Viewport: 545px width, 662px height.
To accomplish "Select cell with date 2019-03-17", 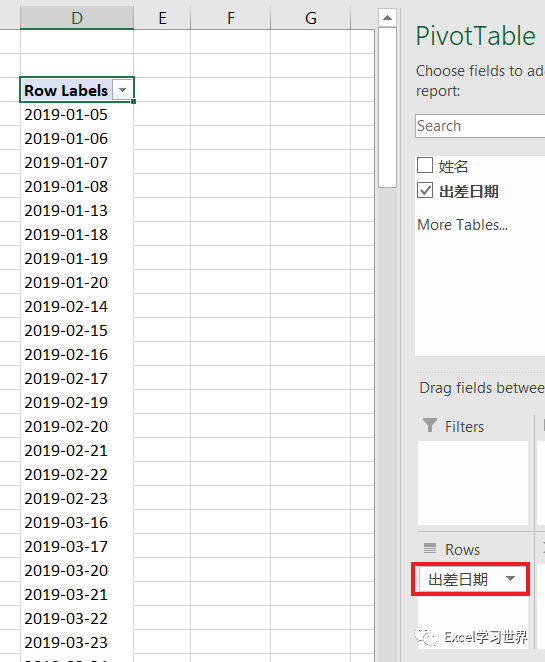I will [x=77, y=547].
